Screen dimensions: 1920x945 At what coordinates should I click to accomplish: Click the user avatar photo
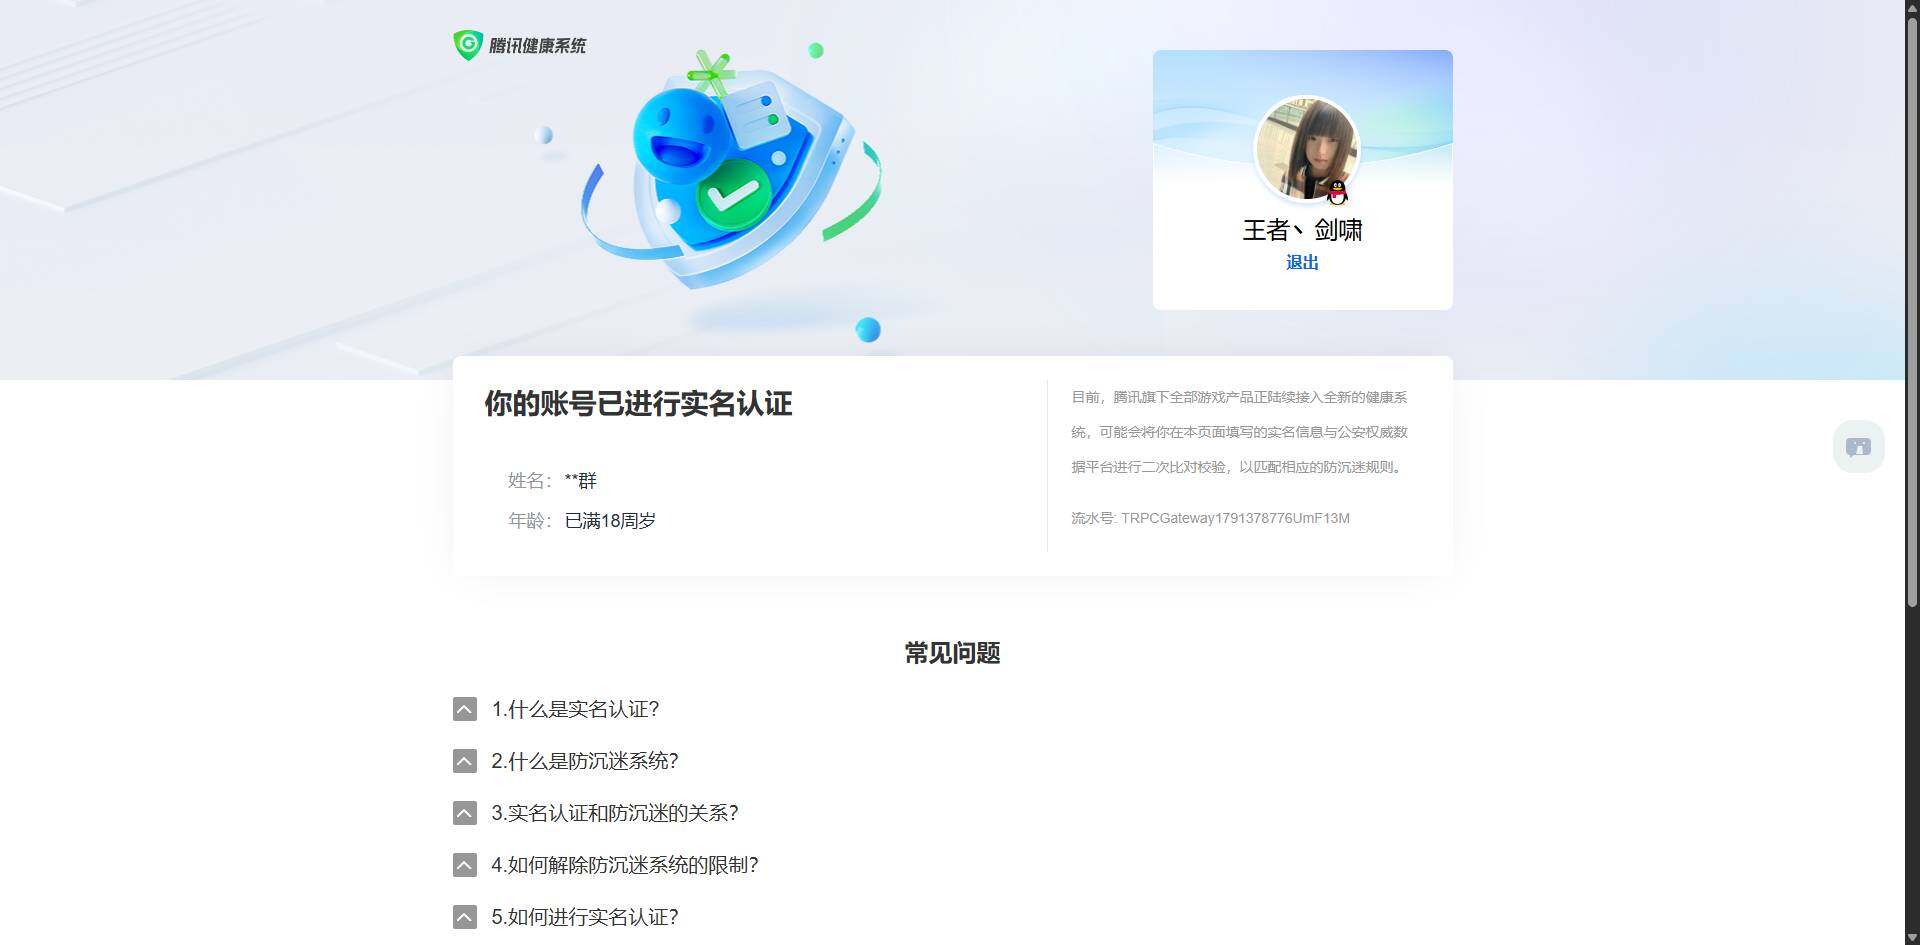(1306, 149)
